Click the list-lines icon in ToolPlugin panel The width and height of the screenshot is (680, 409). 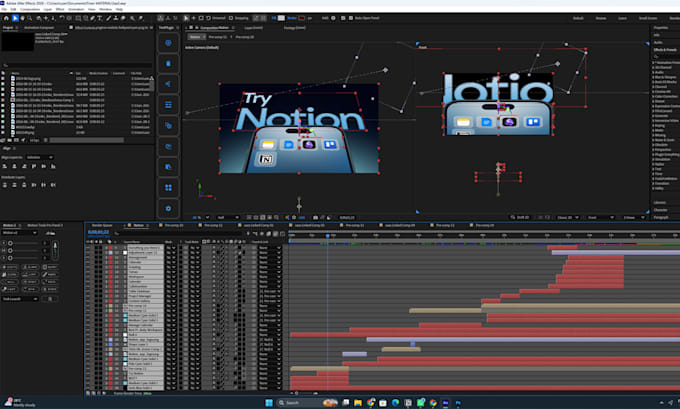[x=168, y=105]
